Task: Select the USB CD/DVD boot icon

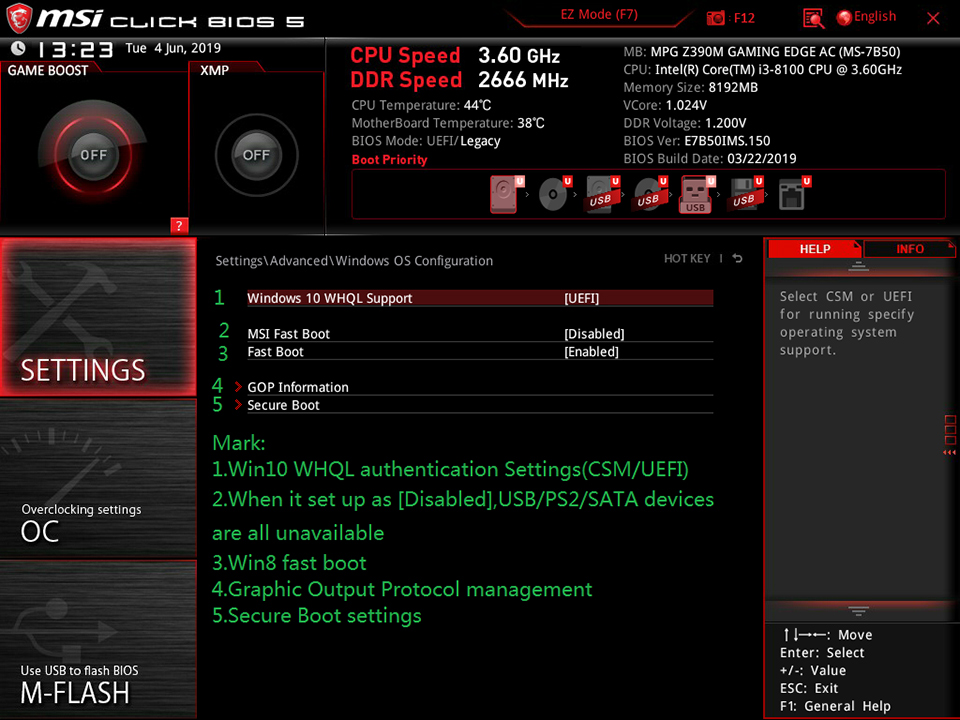Action: click(649, 194)
